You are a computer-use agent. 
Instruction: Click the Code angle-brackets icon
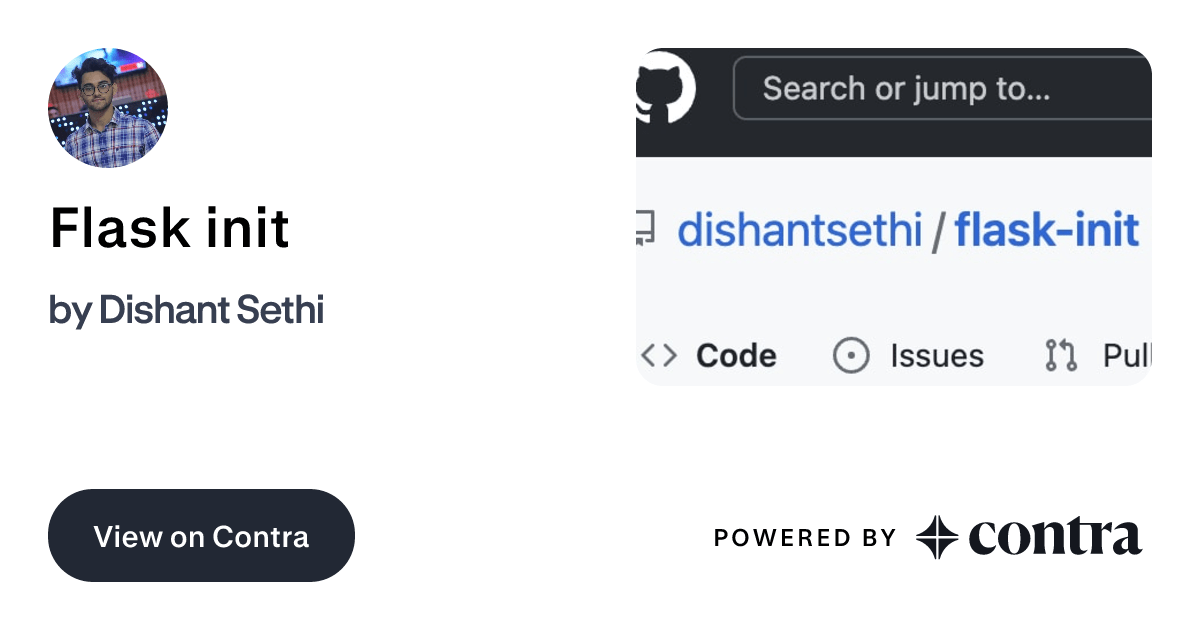[658, 356]
